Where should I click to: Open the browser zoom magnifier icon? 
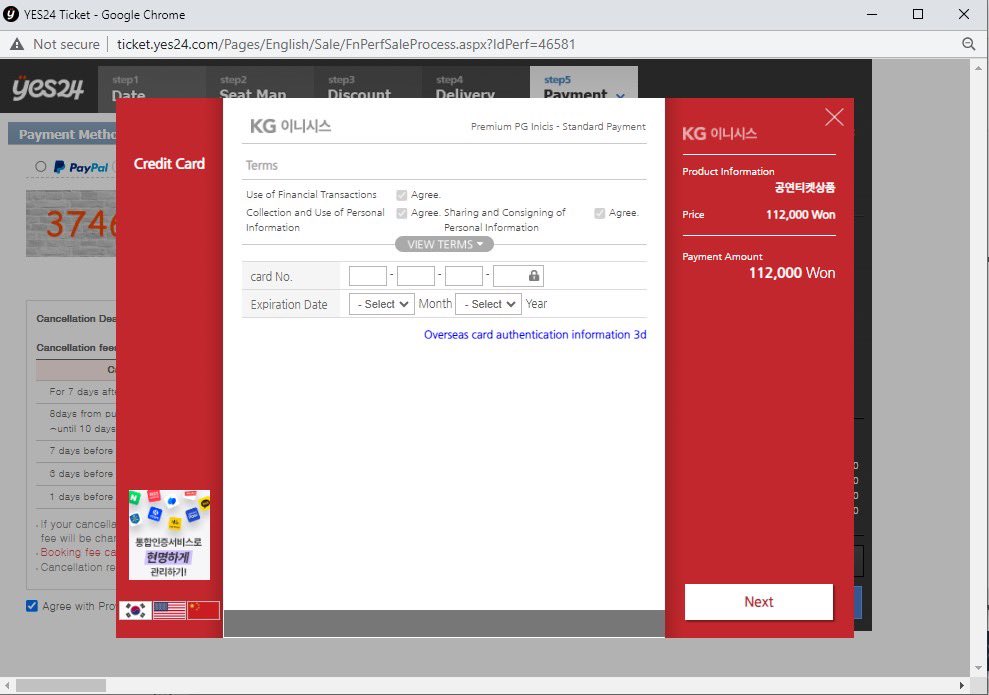pos(968,44)
